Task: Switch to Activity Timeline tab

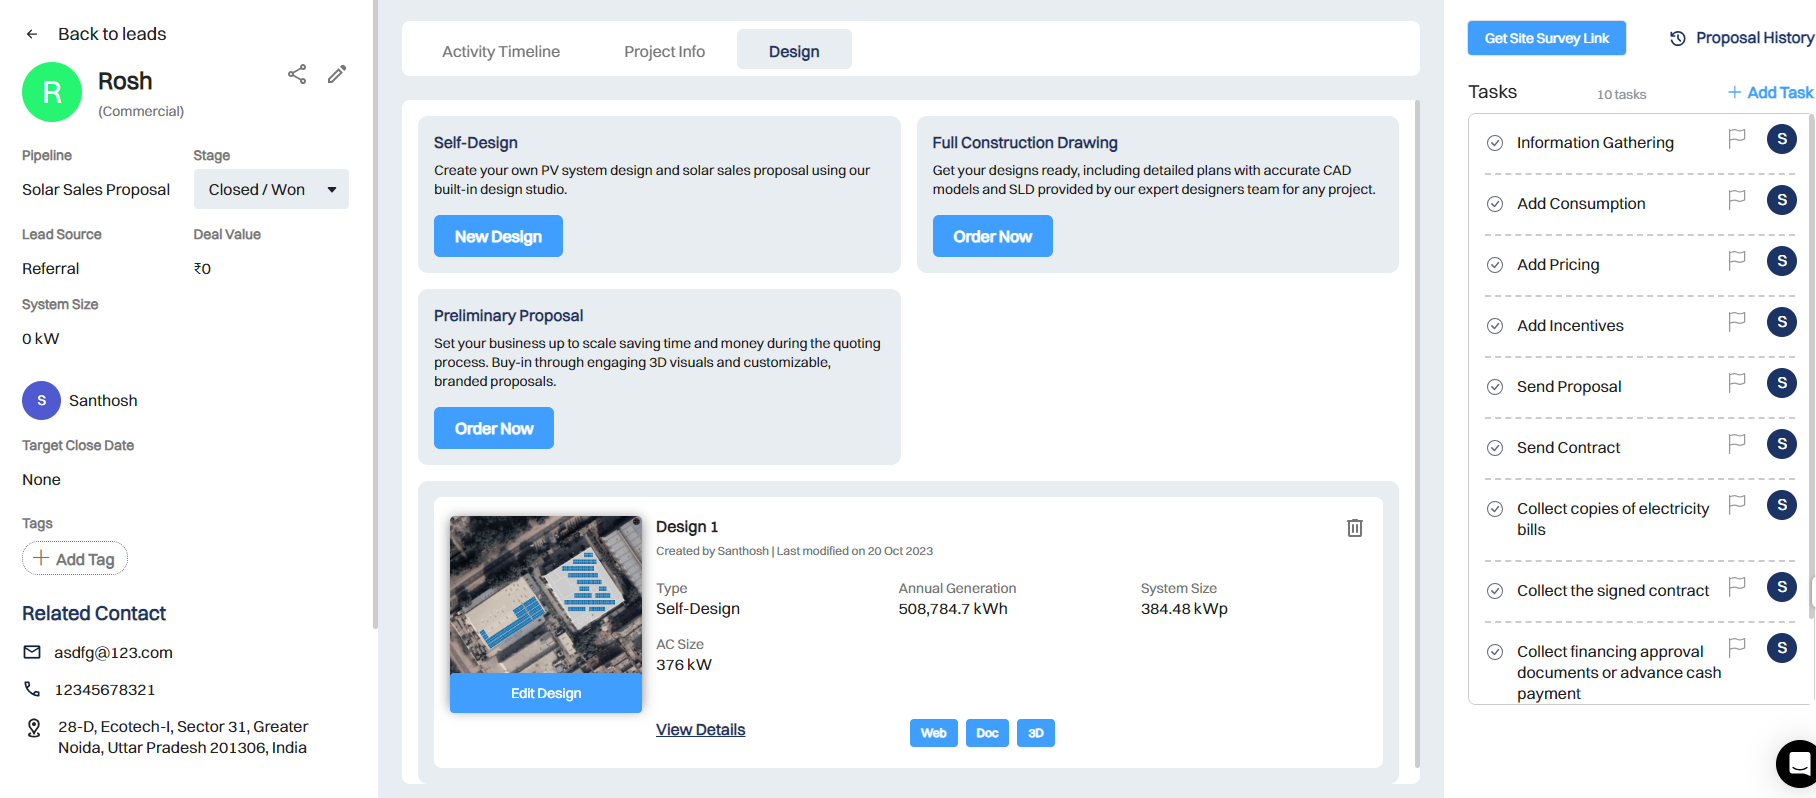Action: 501,52
